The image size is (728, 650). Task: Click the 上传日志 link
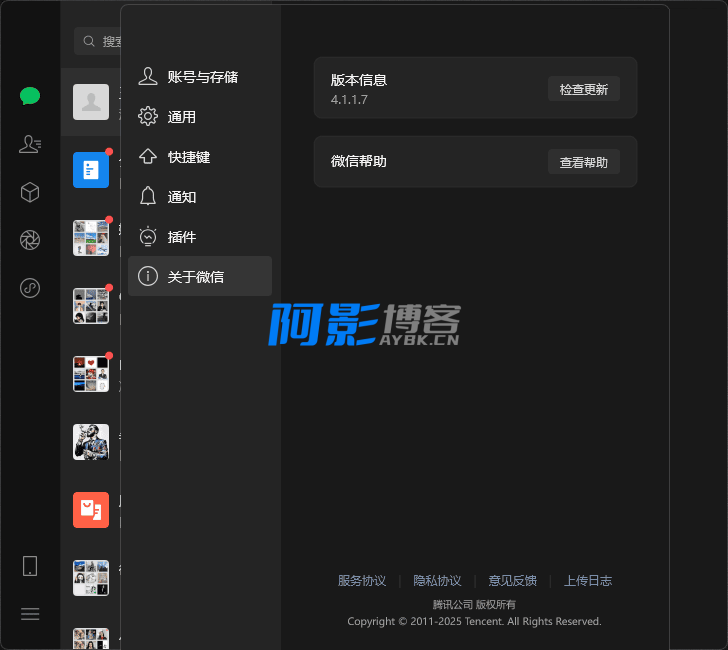[587, 581]
